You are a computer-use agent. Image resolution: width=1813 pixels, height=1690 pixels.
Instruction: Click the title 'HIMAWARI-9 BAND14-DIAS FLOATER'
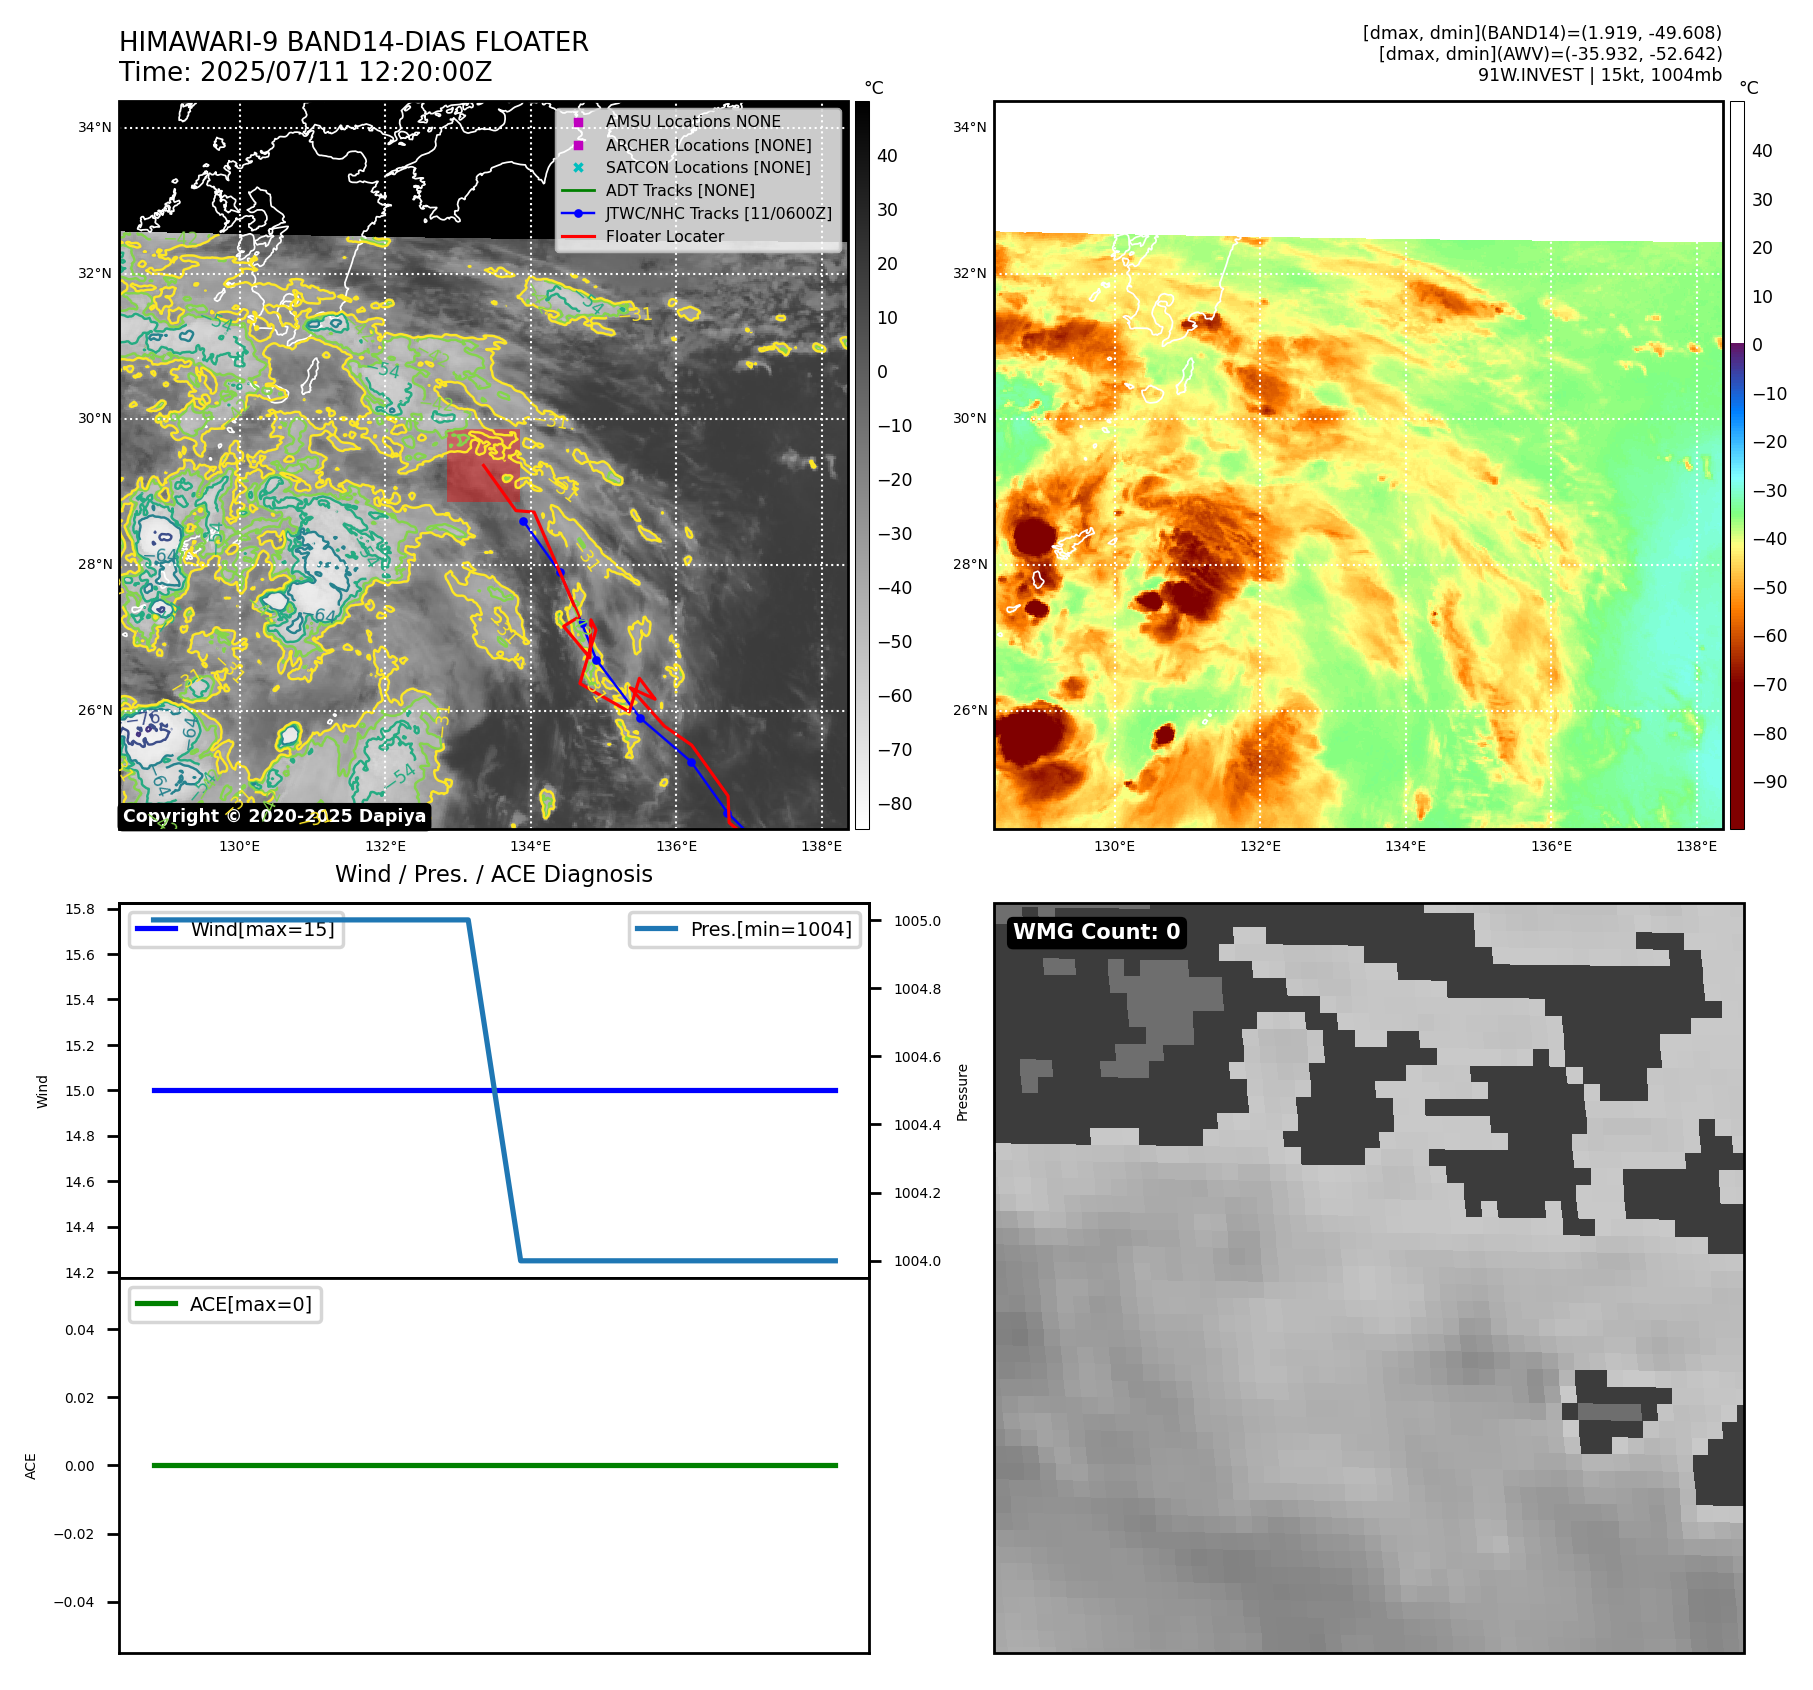tap(354, 42)
